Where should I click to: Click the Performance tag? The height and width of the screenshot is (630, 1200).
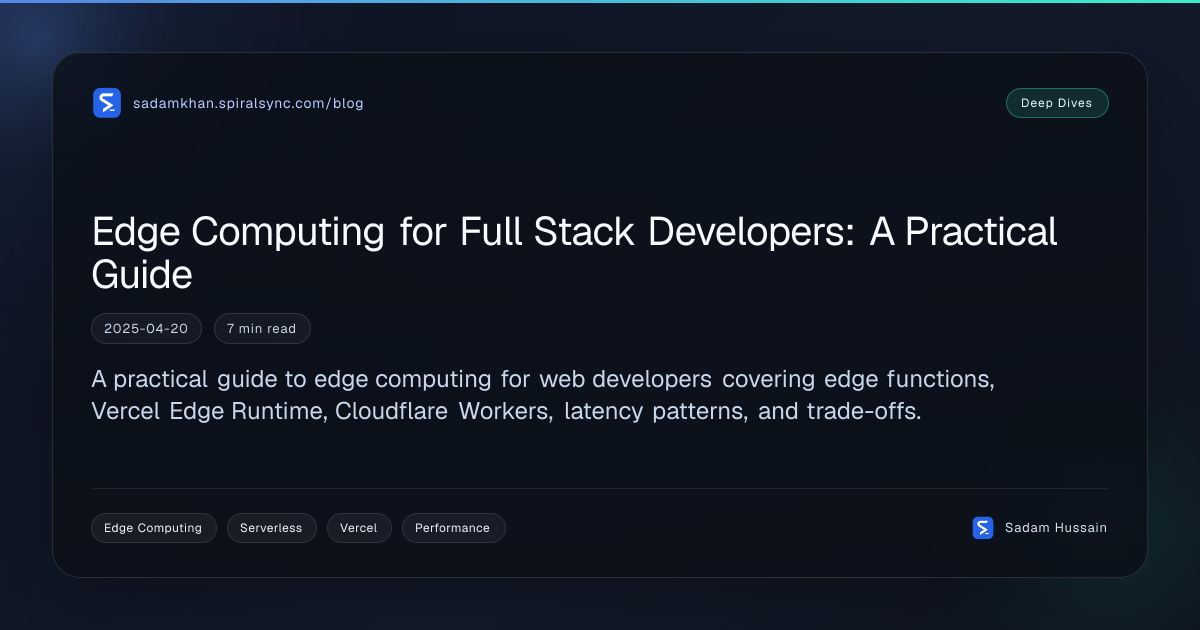[453, 528]
